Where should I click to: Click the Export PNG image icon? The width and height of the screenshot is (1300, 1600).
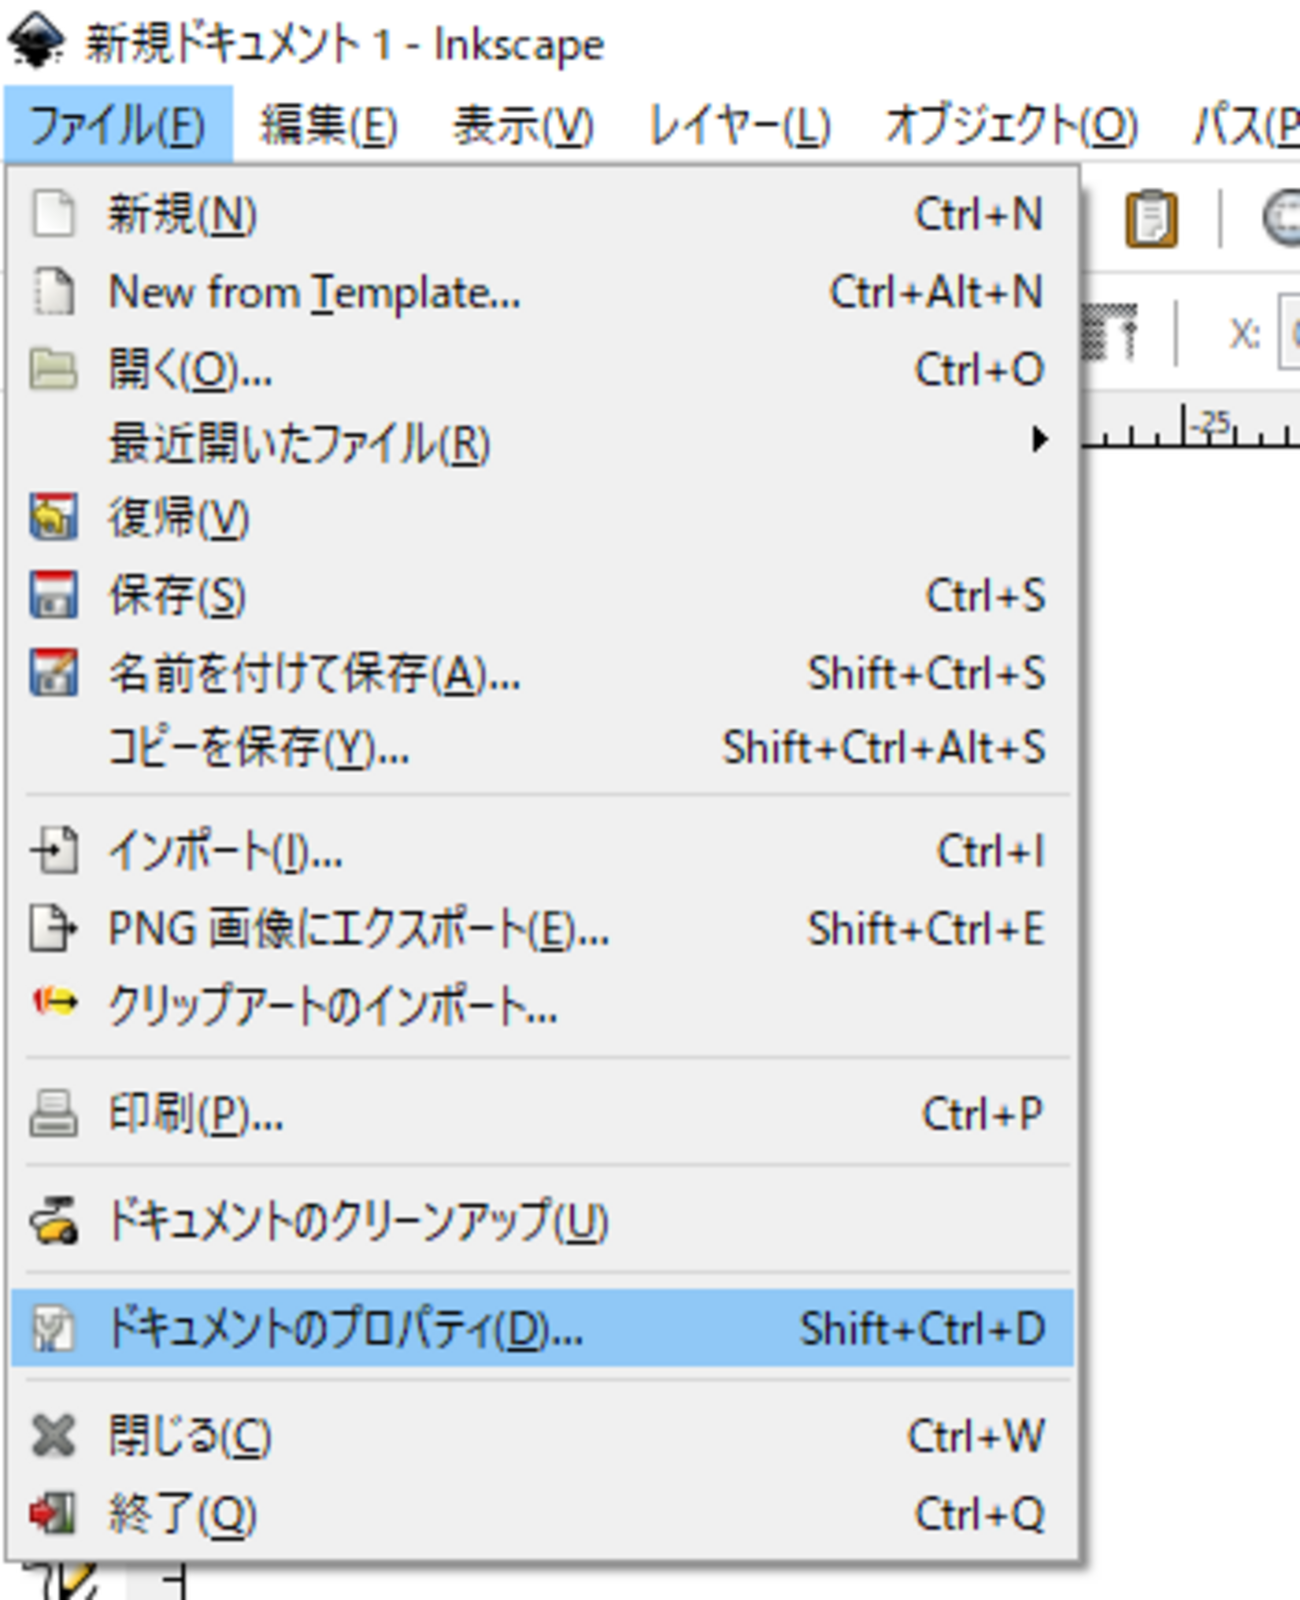point(53,928)
